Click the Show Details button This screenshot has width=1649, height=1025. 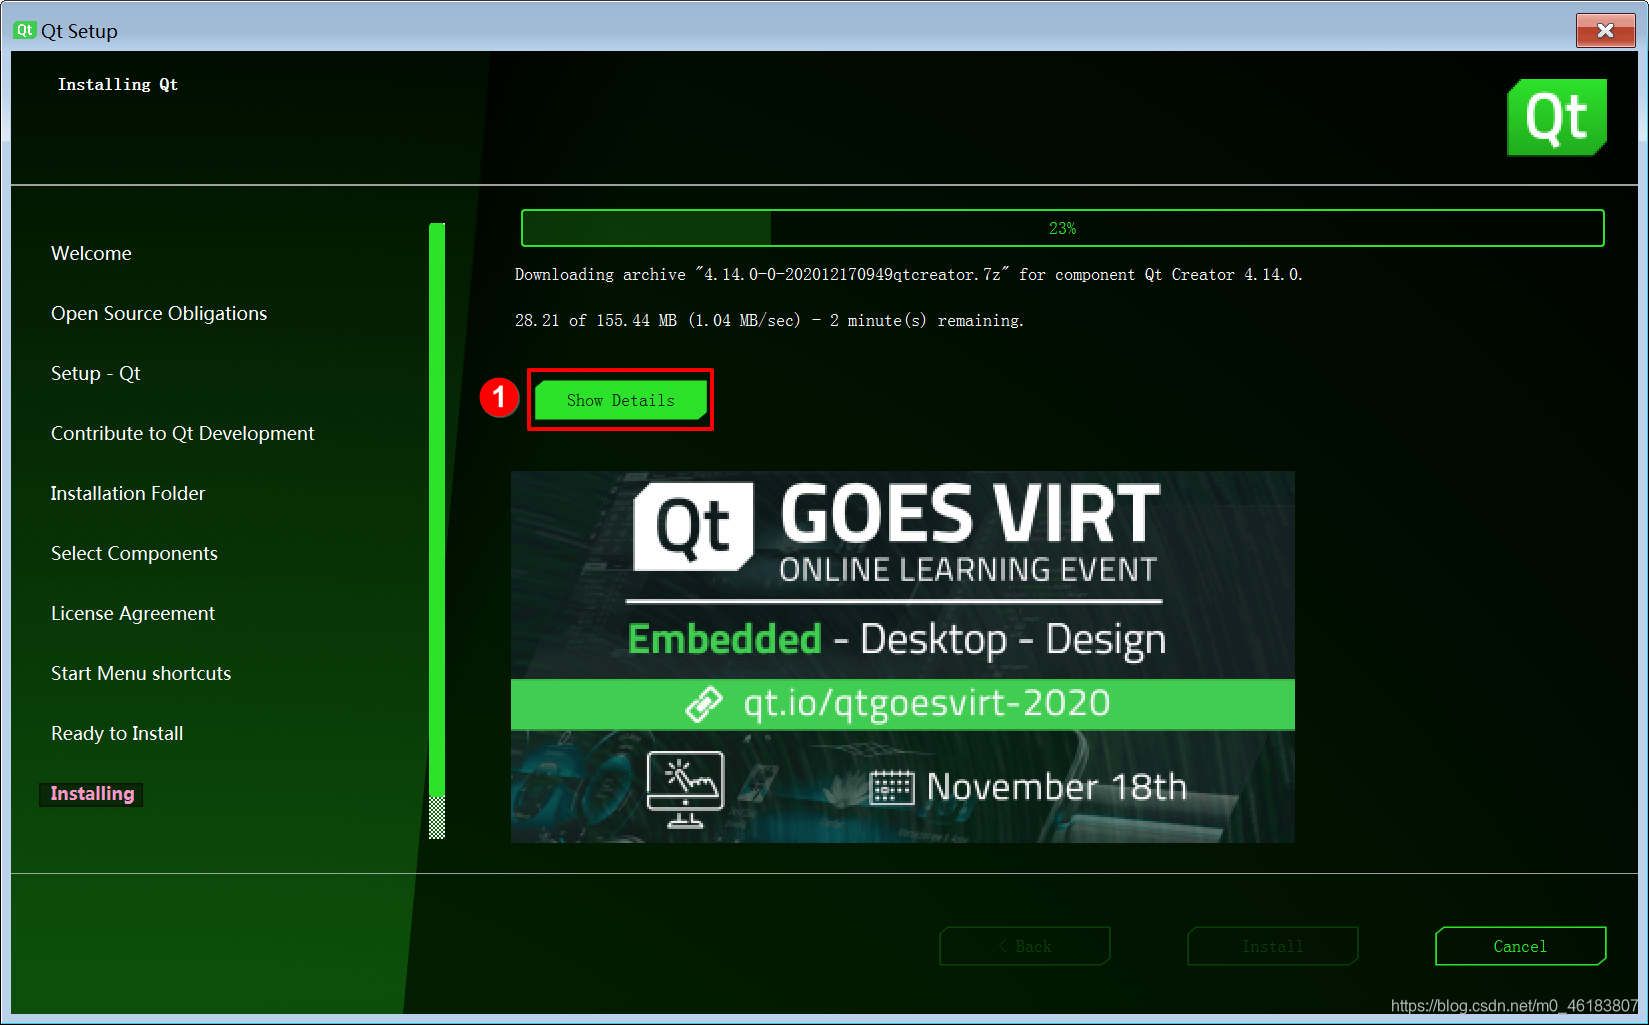[620, 400]
